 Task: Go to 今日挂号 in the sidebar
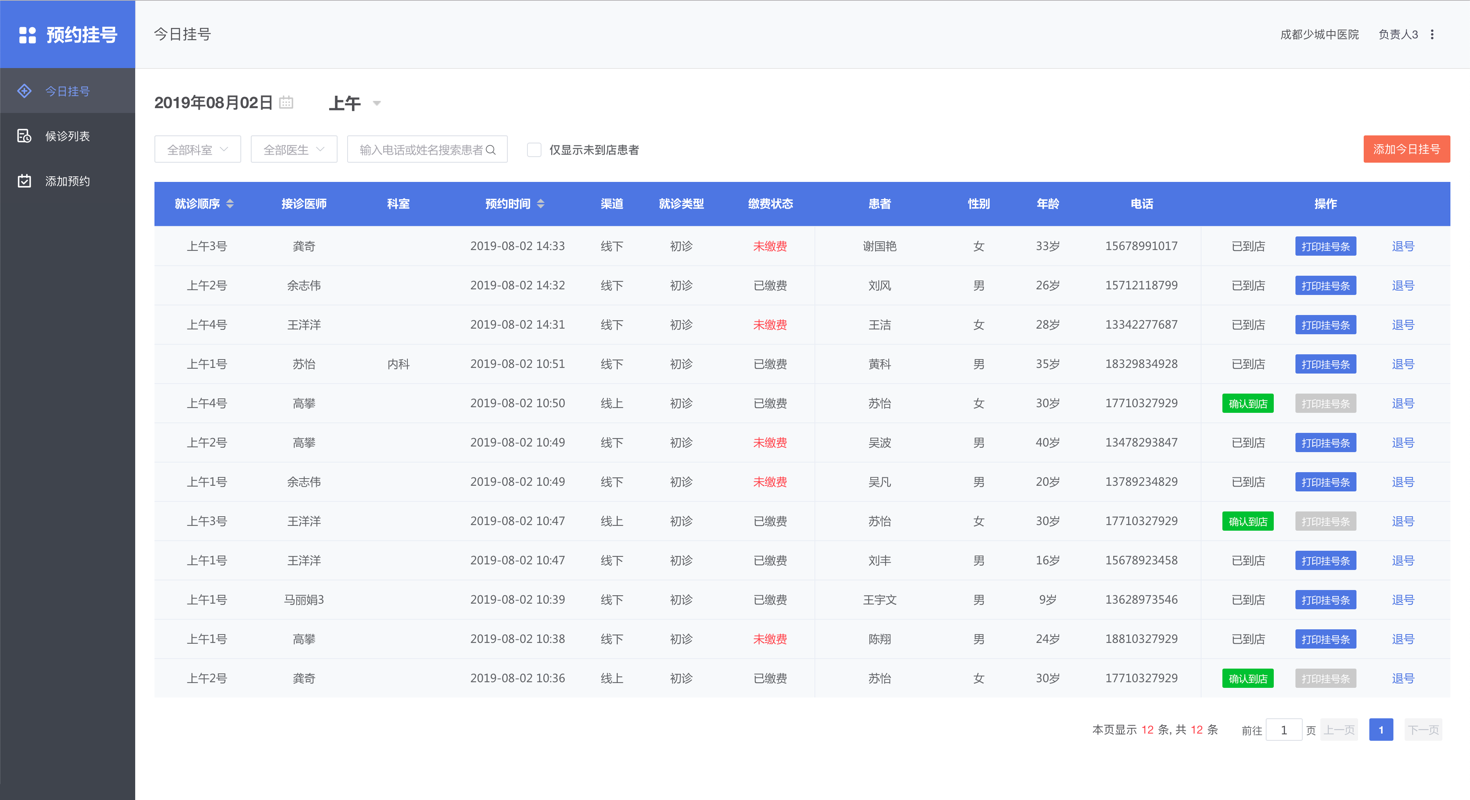[x=68, y=91]
